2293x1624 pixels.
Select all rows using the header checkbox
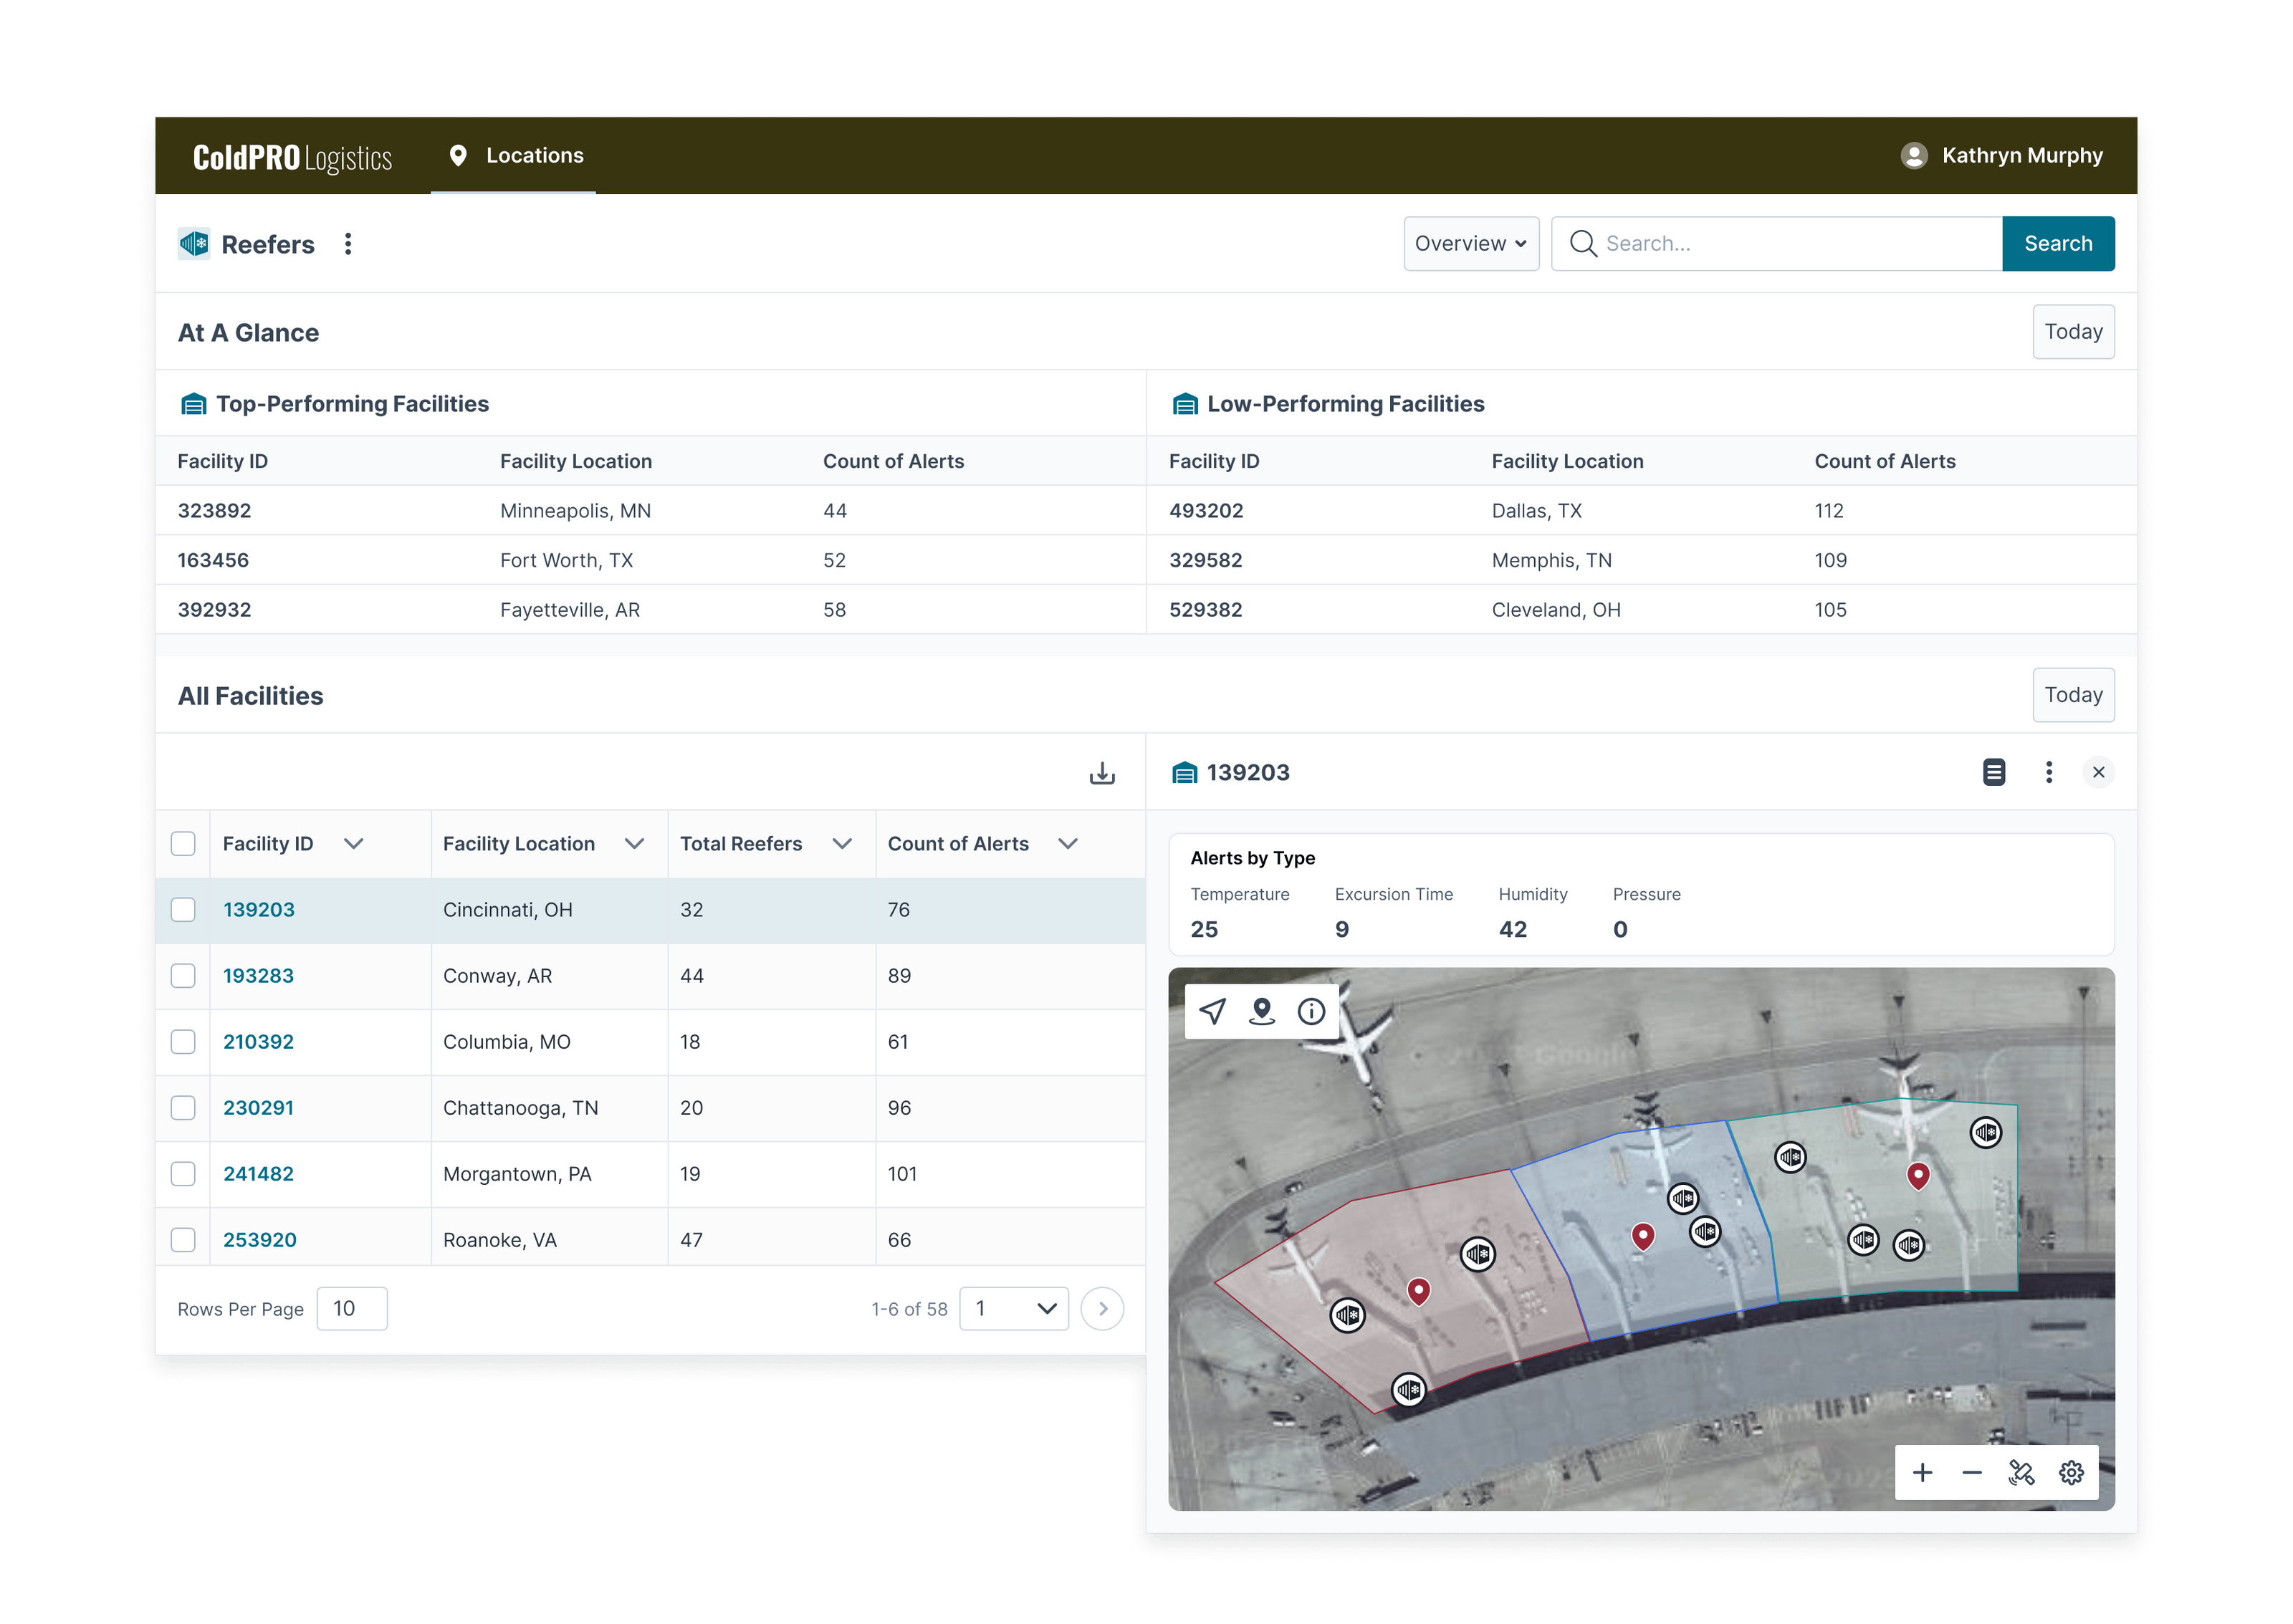click(184, 844)
